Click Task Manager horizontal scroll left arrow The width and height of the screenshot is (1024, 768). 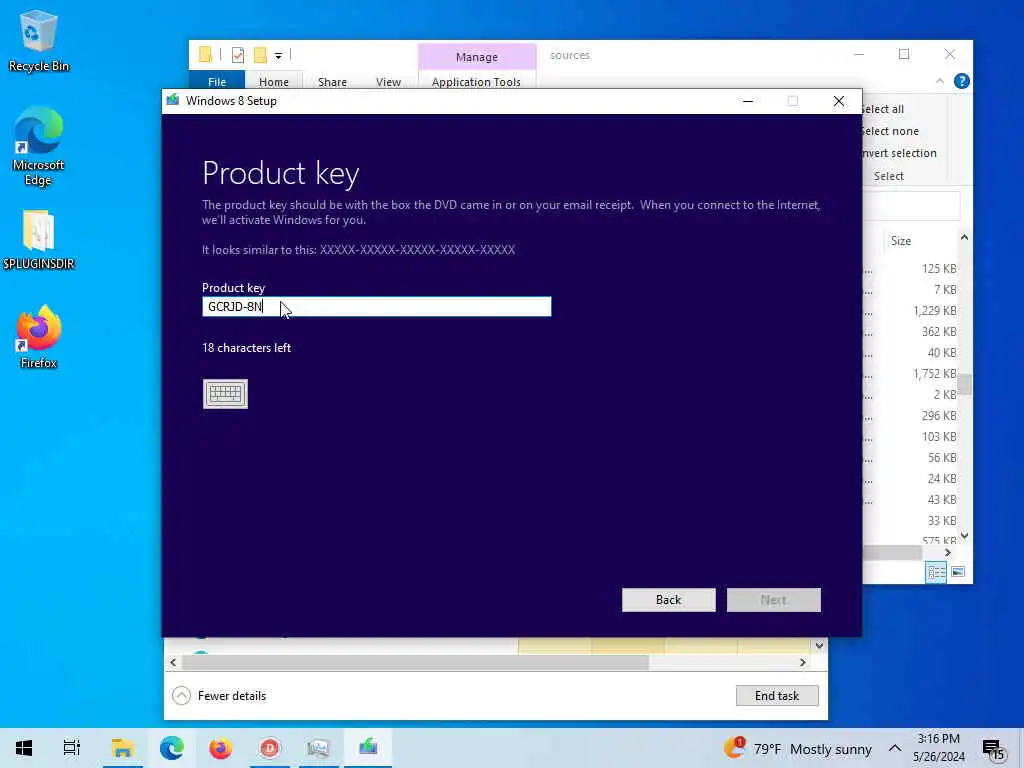(x=173, y=662)
